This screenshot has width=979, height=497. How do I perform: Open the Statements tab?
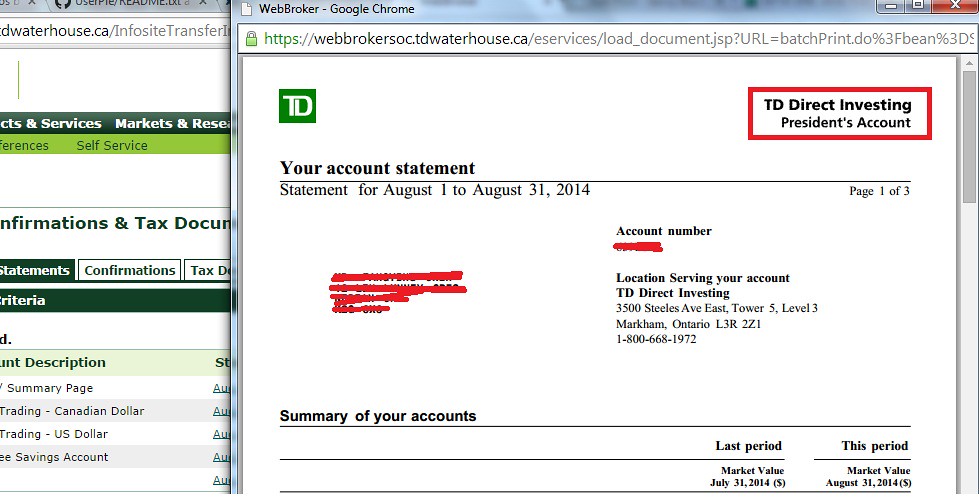tap(35, 270)
